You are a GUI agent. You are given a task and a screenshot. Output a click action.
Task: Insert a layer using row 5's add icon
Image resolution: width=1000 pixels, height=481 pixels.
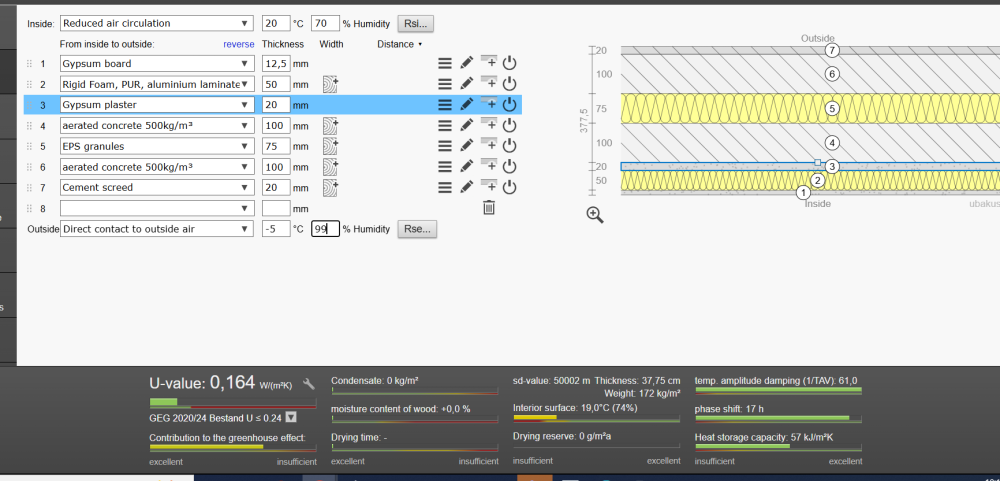click(488, 146)
